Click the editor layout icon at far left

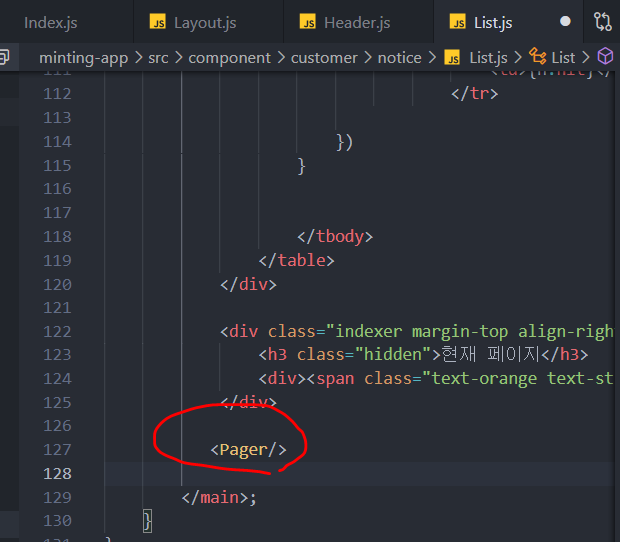pyautogui.click(x=4, y=57)
